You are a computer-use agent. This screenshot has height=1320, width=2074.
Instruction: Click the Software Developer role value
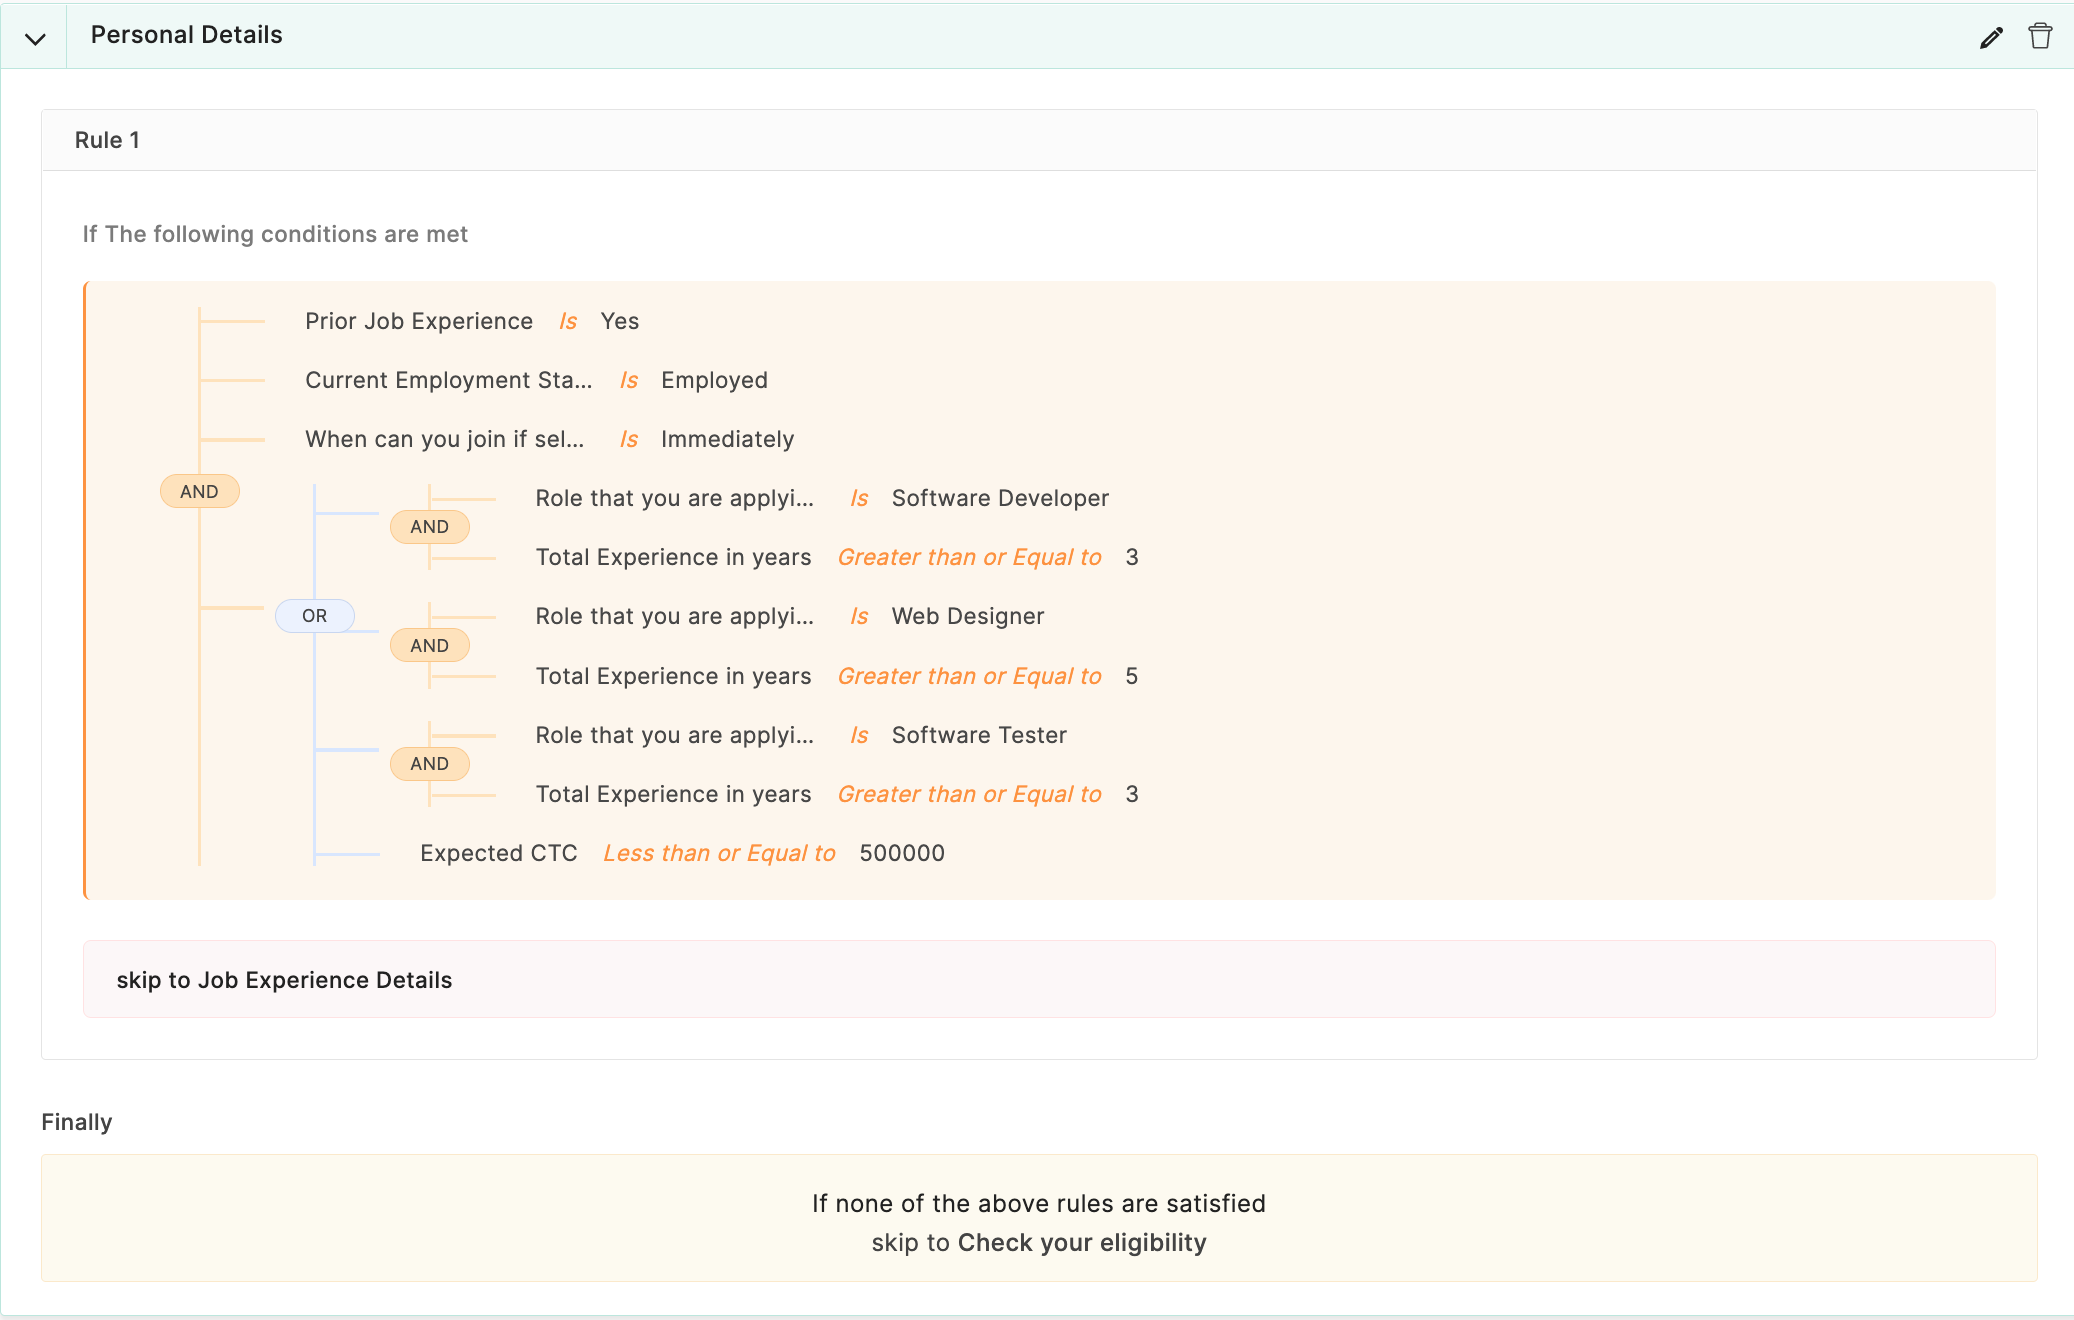(1000, 498)
